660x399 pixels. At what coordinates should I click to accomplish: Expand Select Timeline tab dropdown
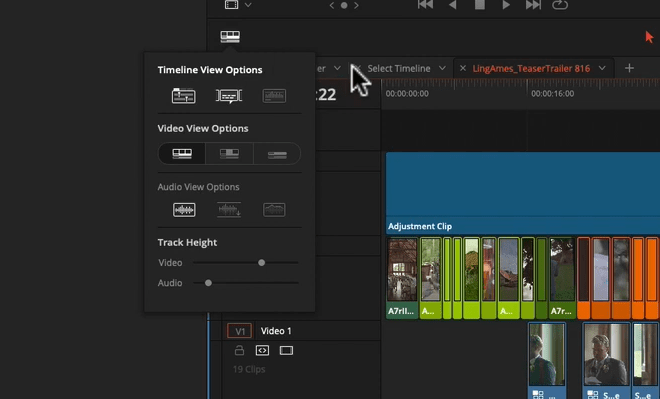442,68
